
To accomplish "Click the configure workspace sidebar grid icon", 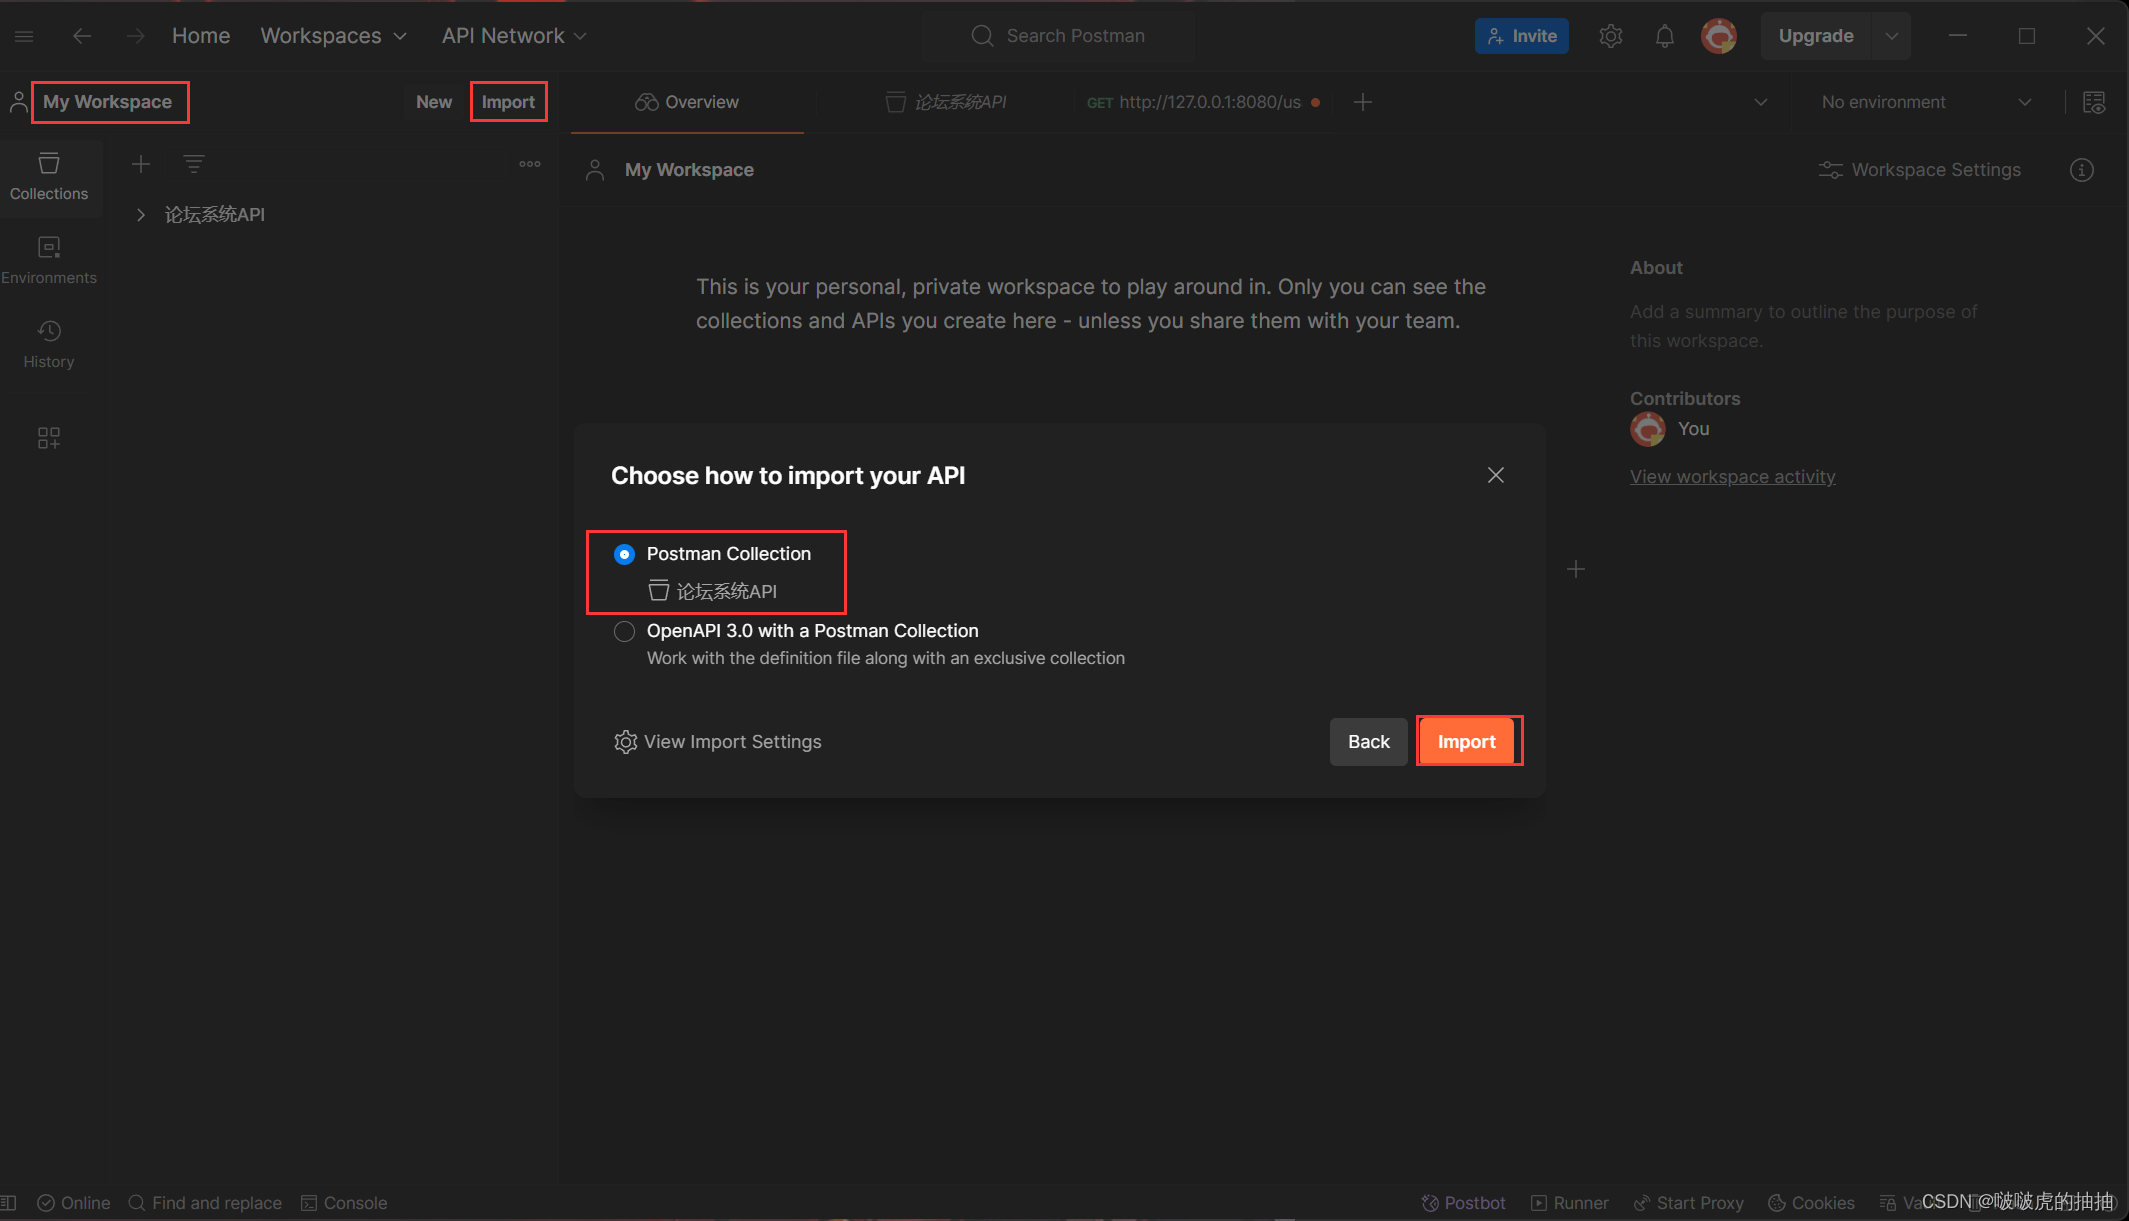I will (49, 438).
